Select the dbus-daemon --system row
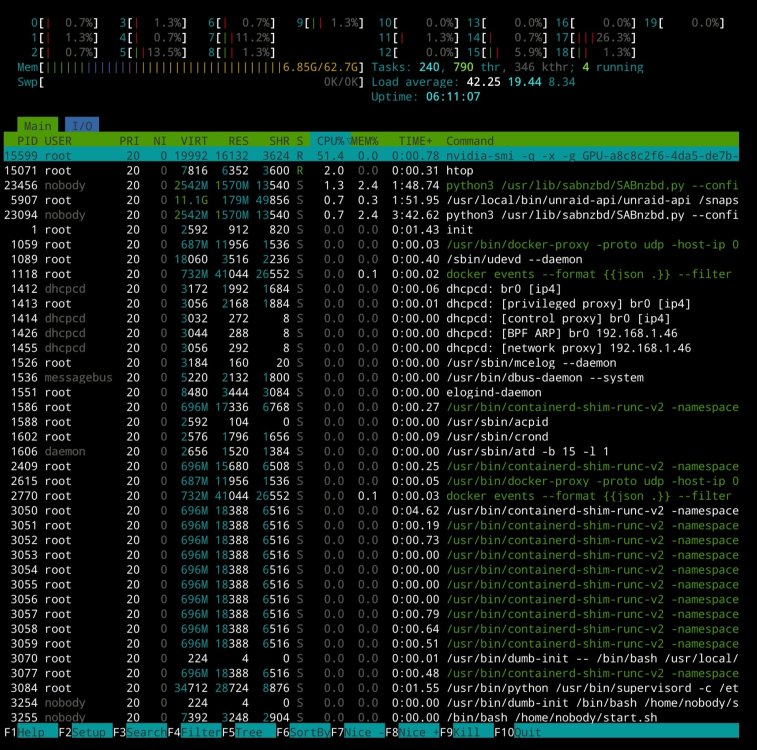Viewport: 757px width, 750px height. click(x=371, y=377)
